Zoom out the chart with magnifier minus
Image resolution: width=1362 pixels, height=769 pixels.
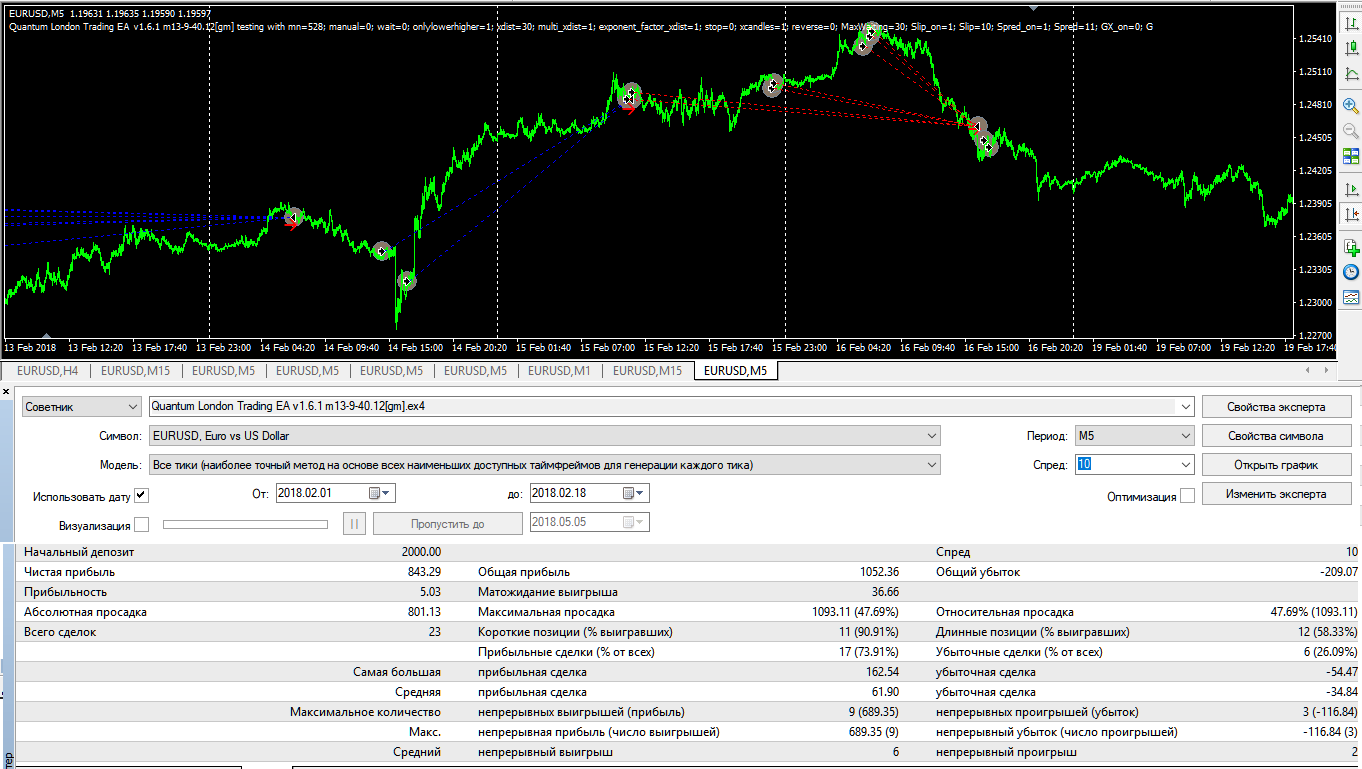1351,131
